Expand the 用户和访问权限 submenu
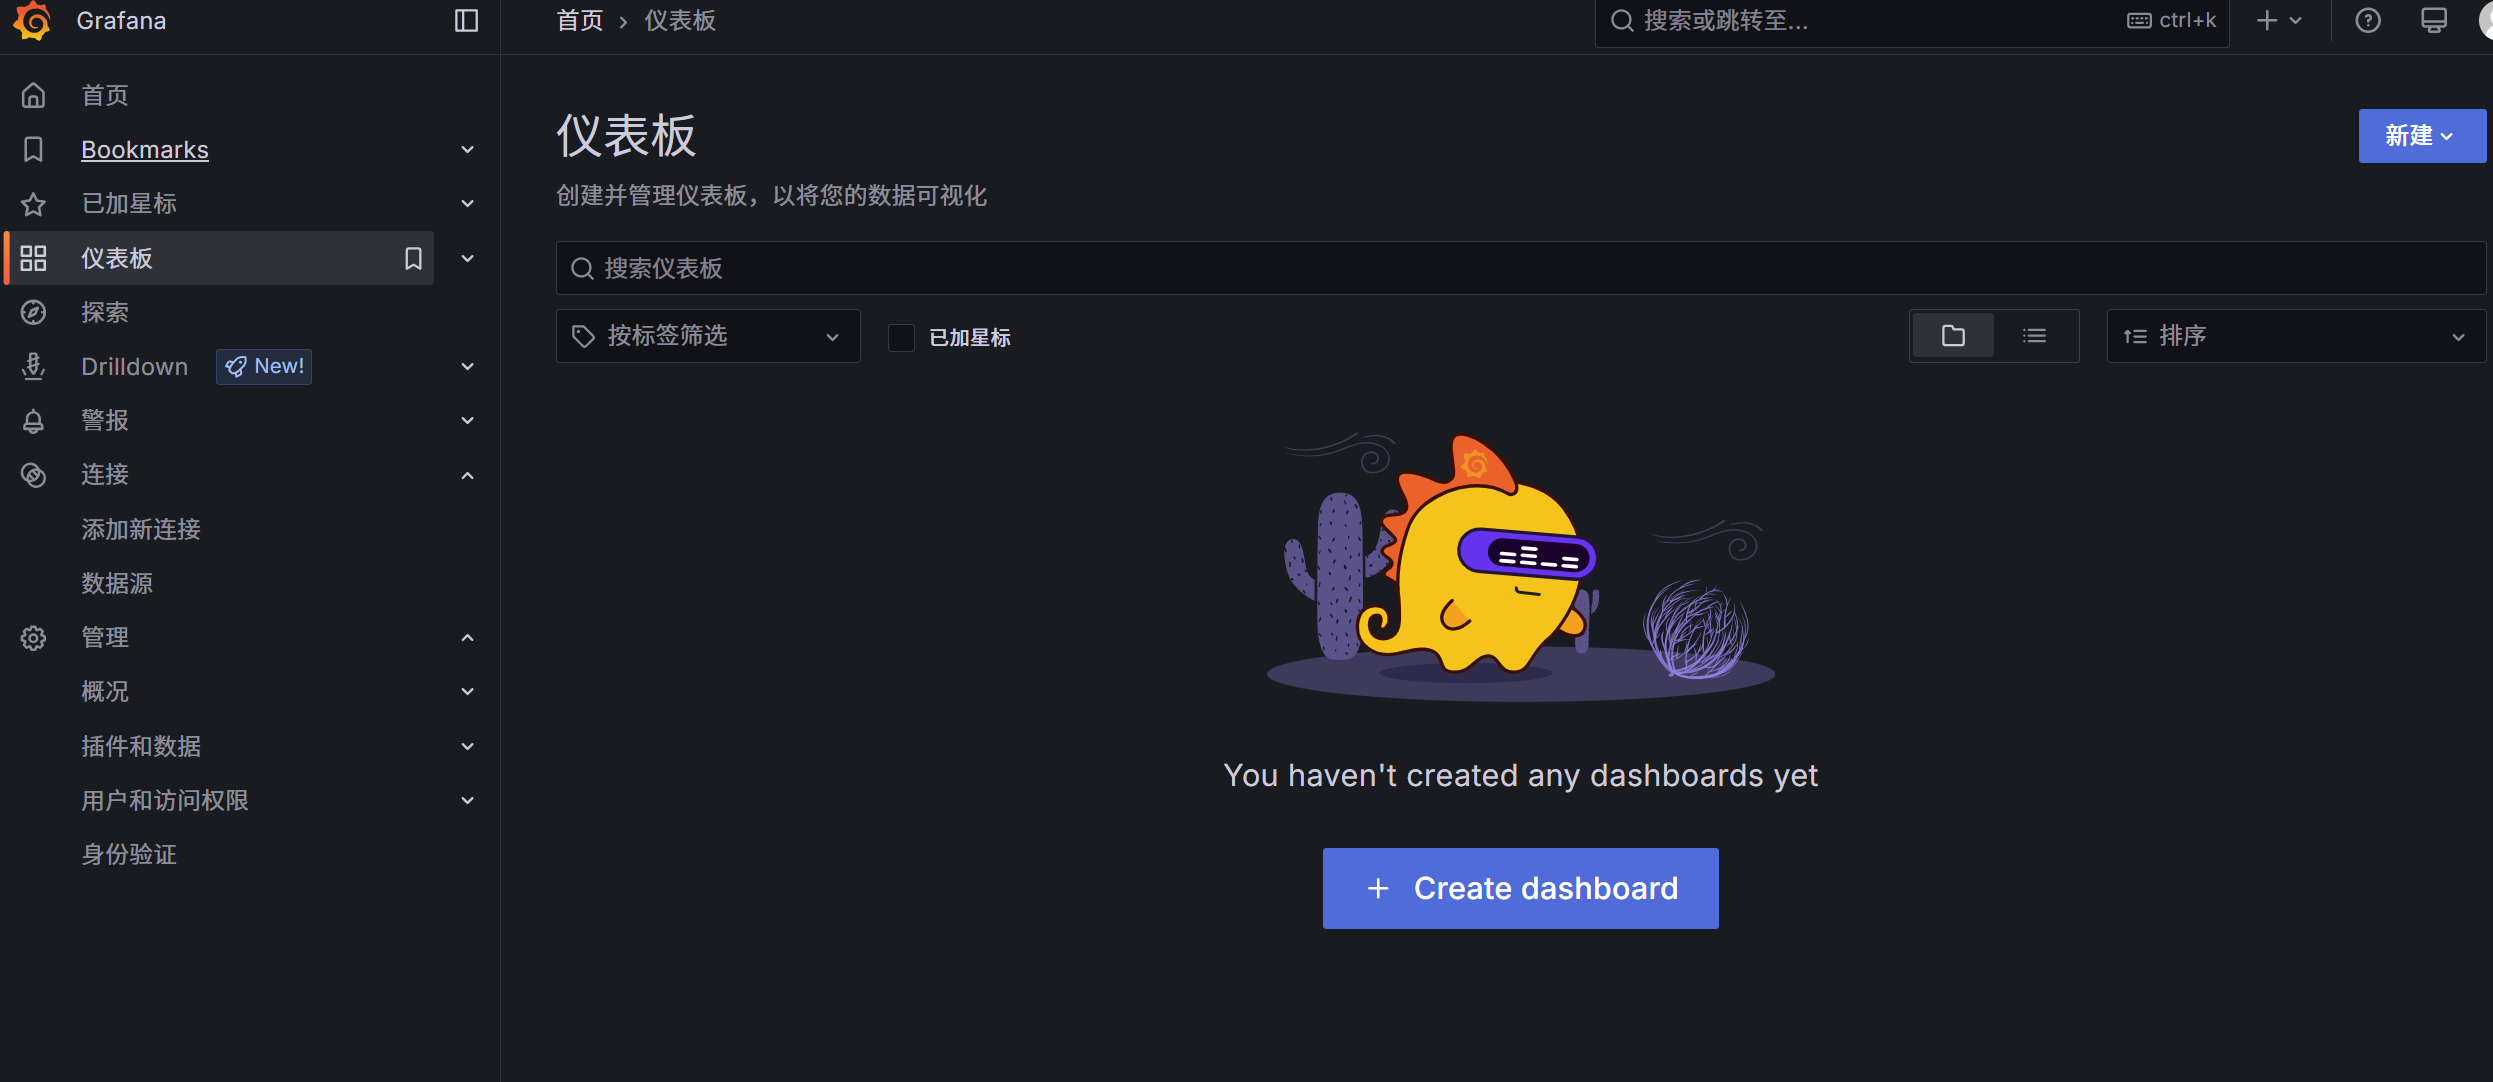This screenshot has height=1082, width=2493. (x=467, y=800)
